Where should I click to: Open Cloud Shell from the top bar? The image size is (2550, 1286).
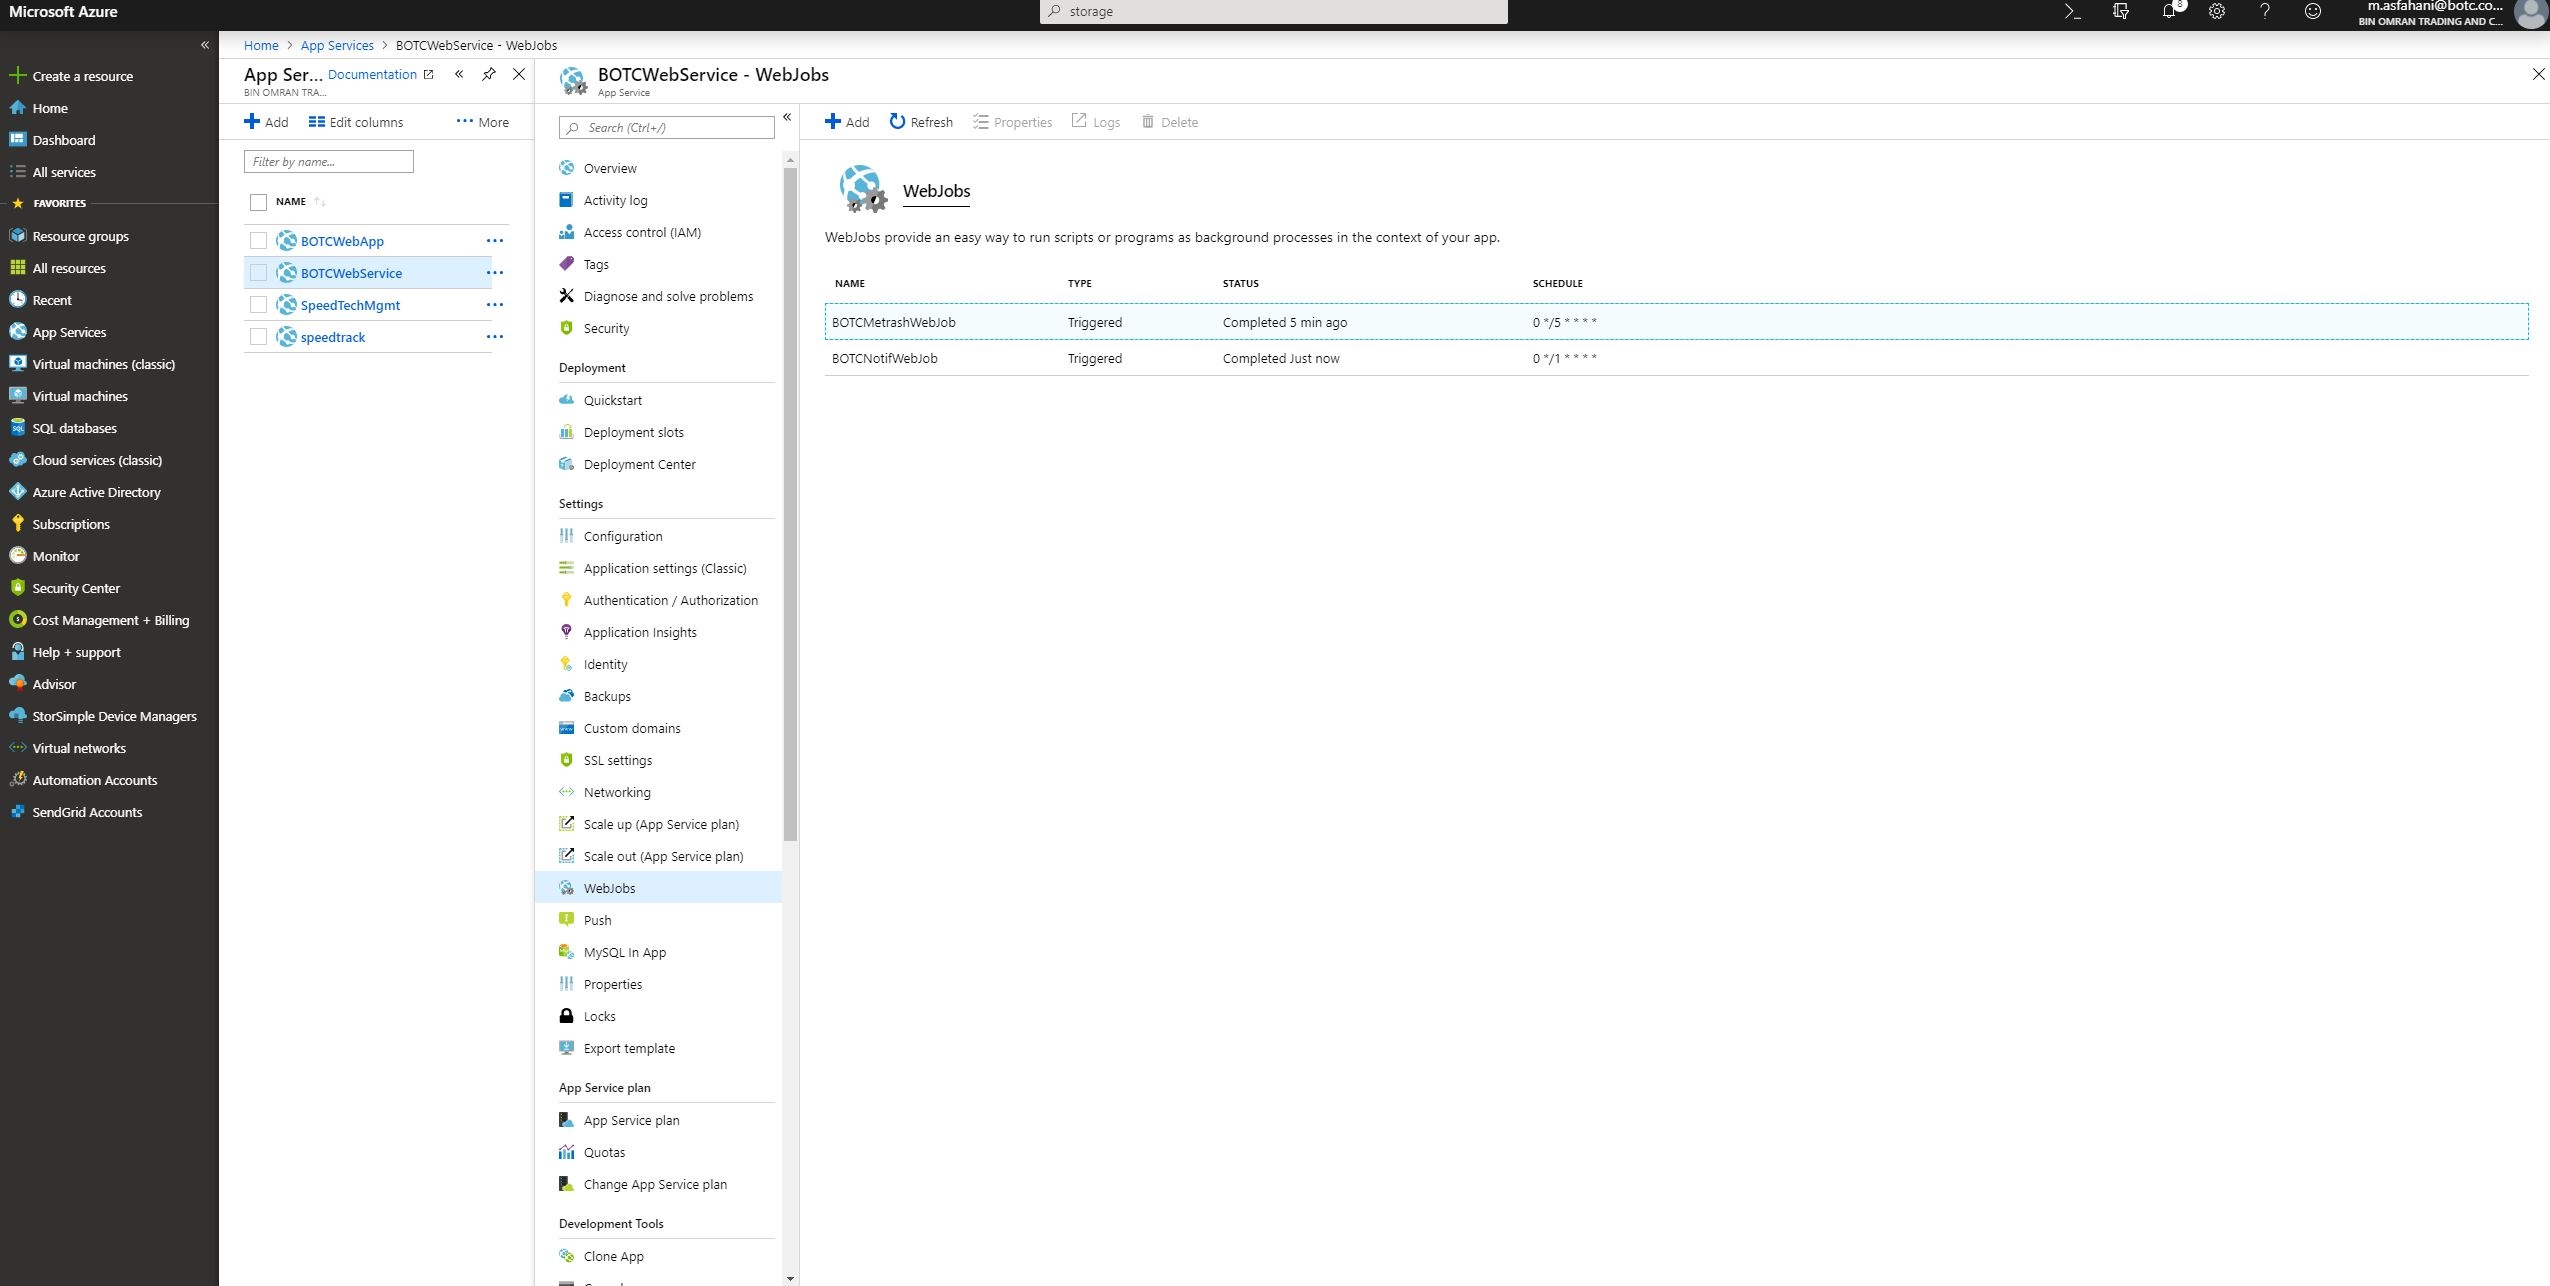pyautogui.click(x=2072, y=12)
